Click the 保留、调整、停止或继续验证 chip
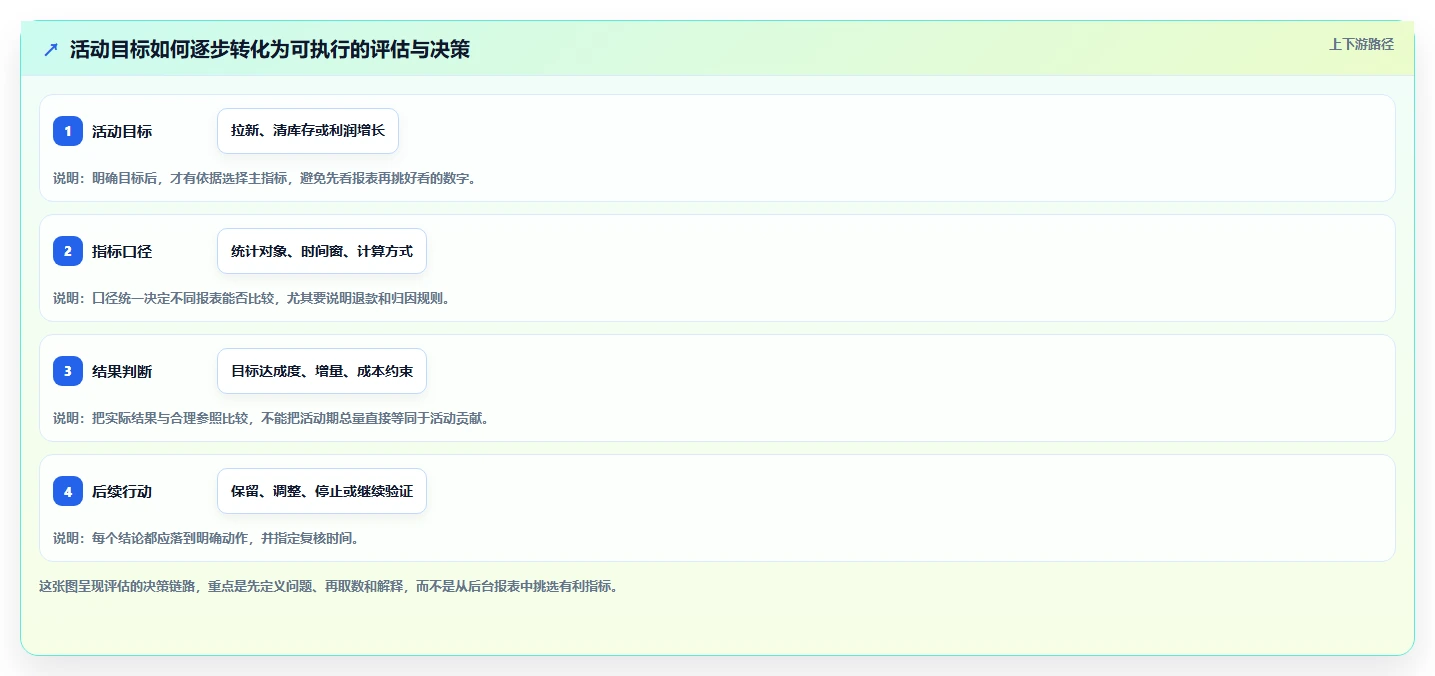1435x676 pixels. click(322, 491)
